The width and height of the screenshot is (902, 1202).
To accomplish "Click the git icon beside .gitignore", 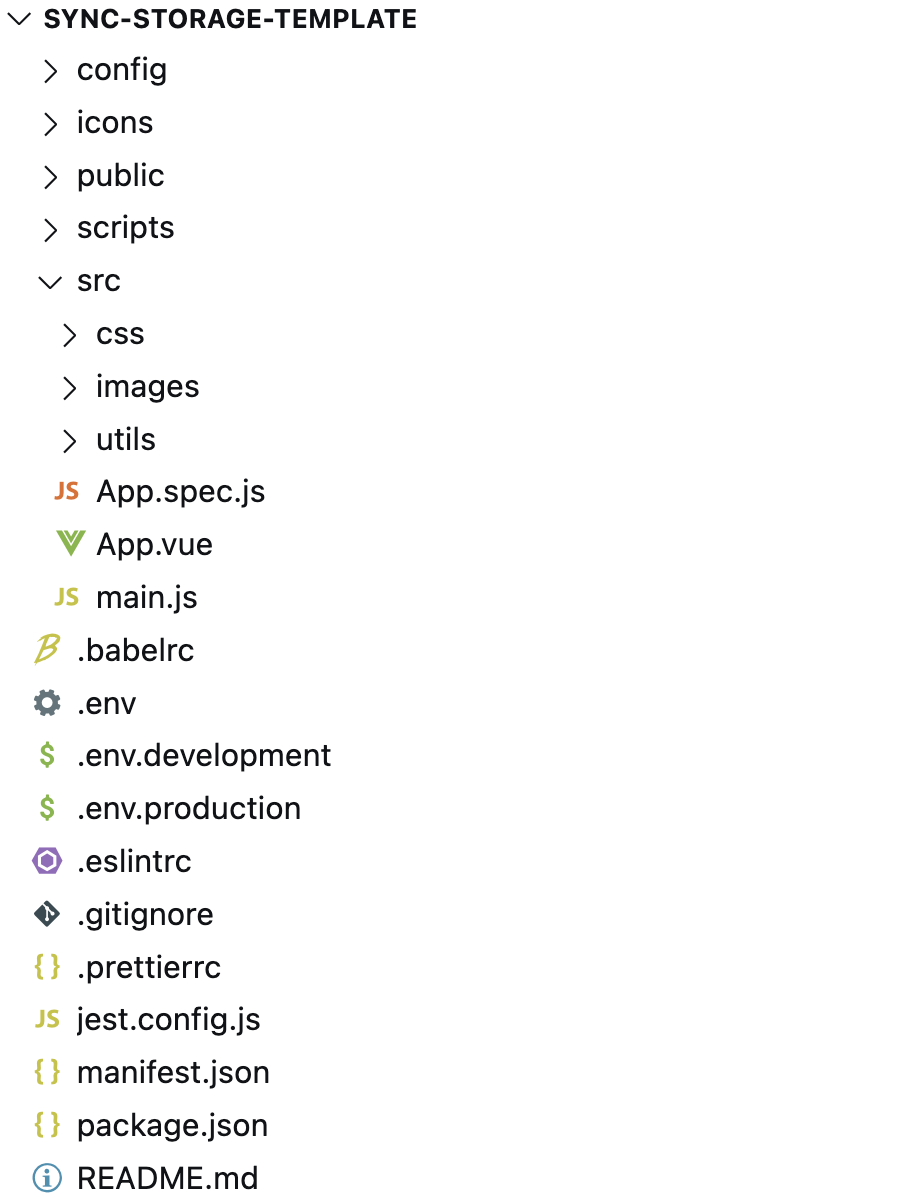I will pyautogui.click(x=47, y=914).
